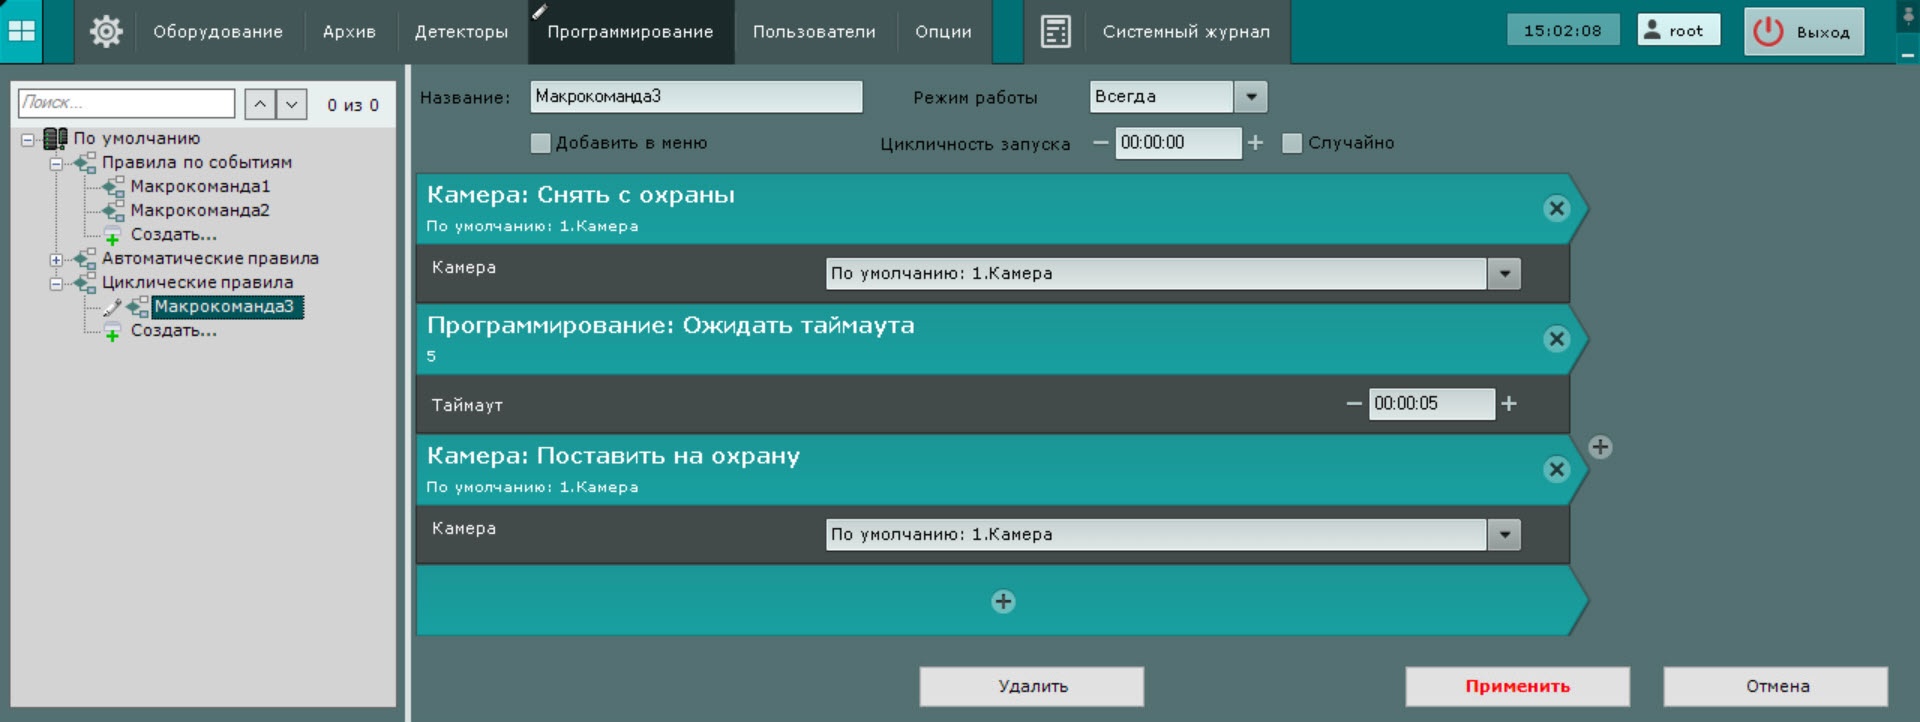Click the settings gear icon
1920x722 pixels.
click(x=106, y=31)
